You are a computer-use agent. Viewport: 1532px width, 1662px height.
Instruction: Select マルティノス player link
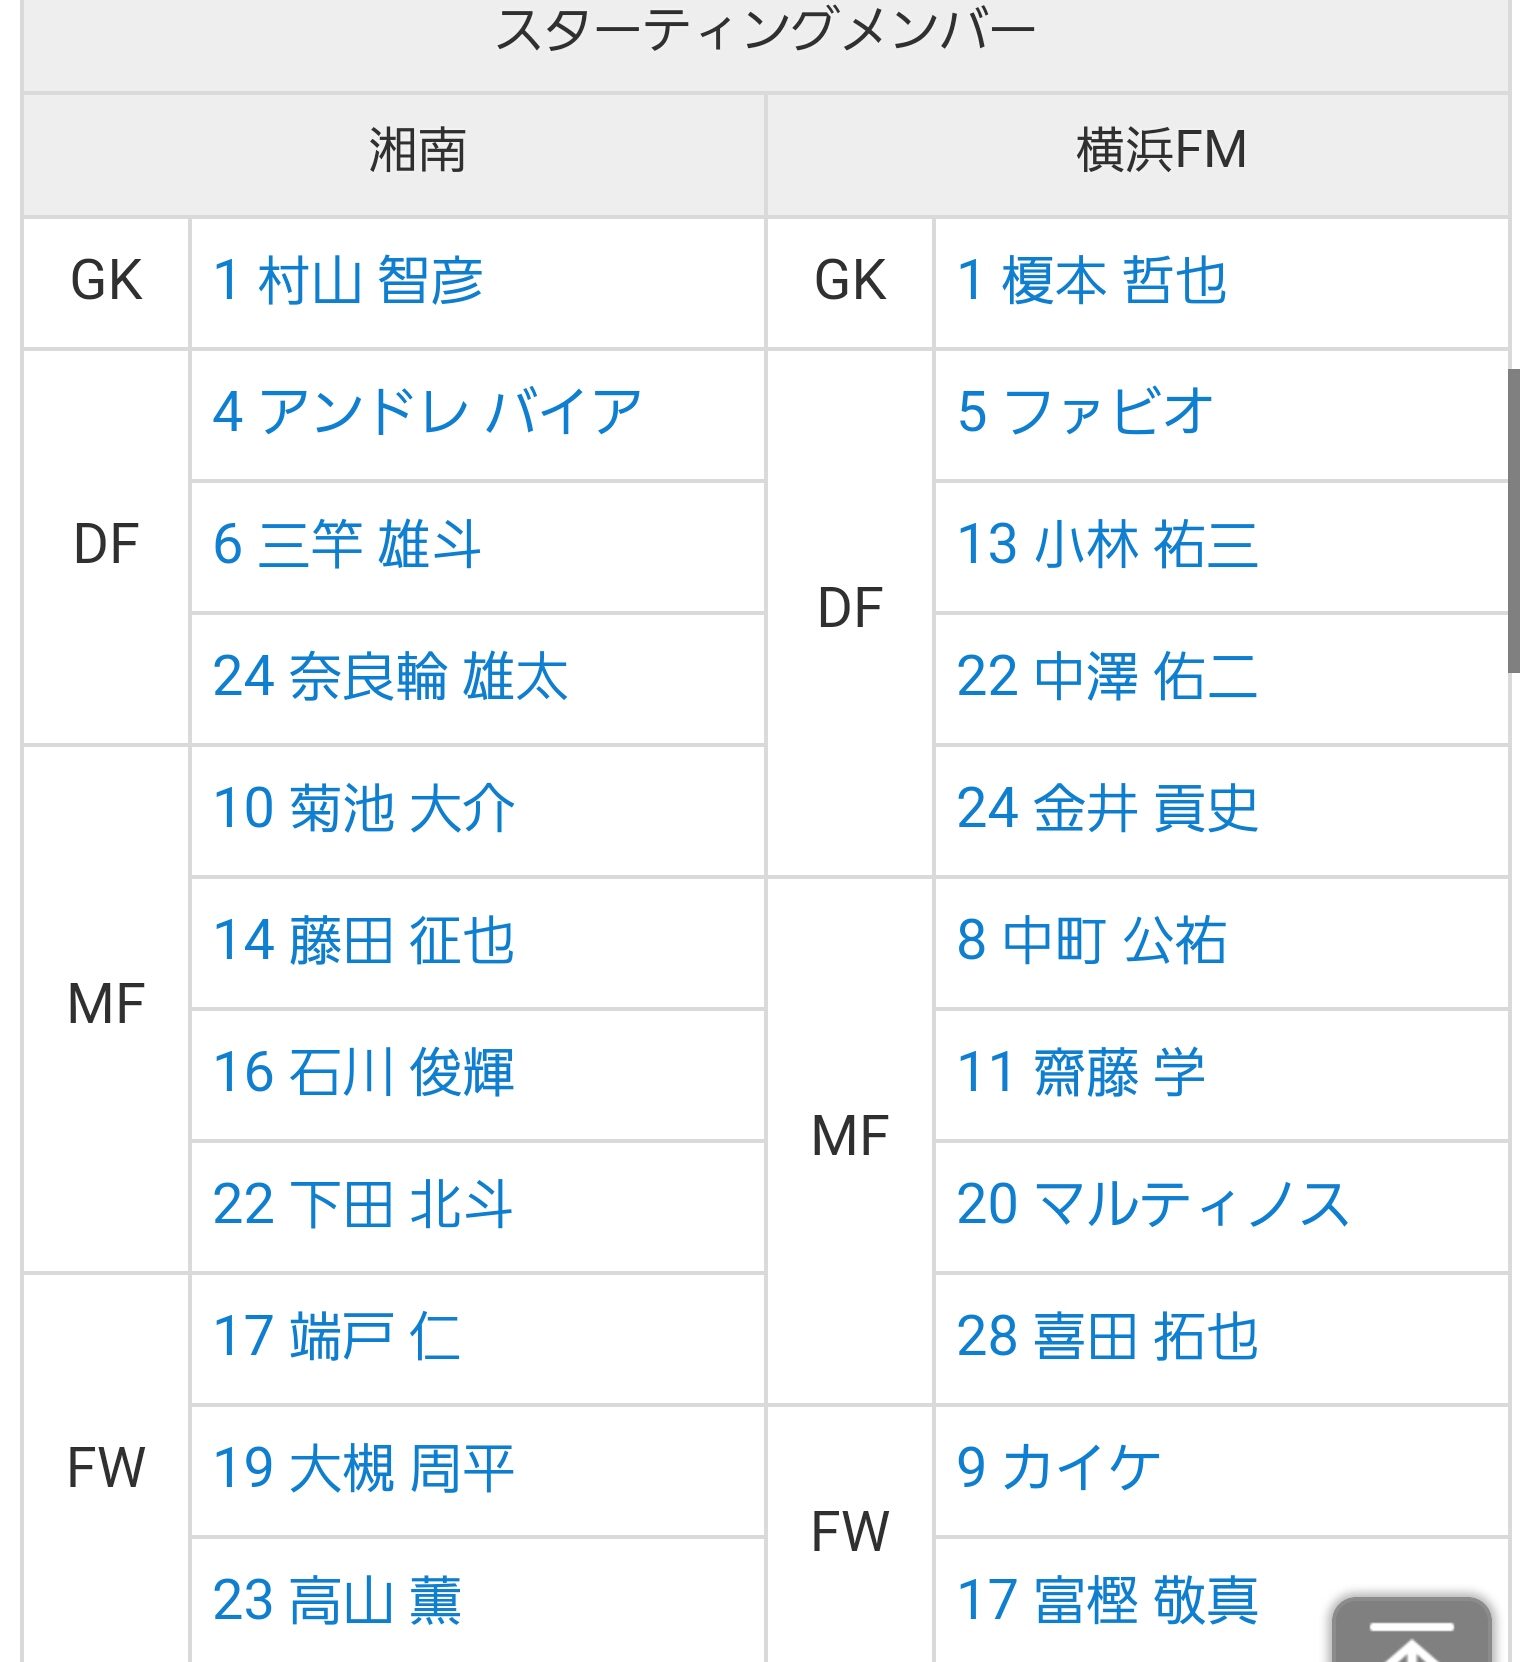pyautogui.click(x=1153, y=1205)
